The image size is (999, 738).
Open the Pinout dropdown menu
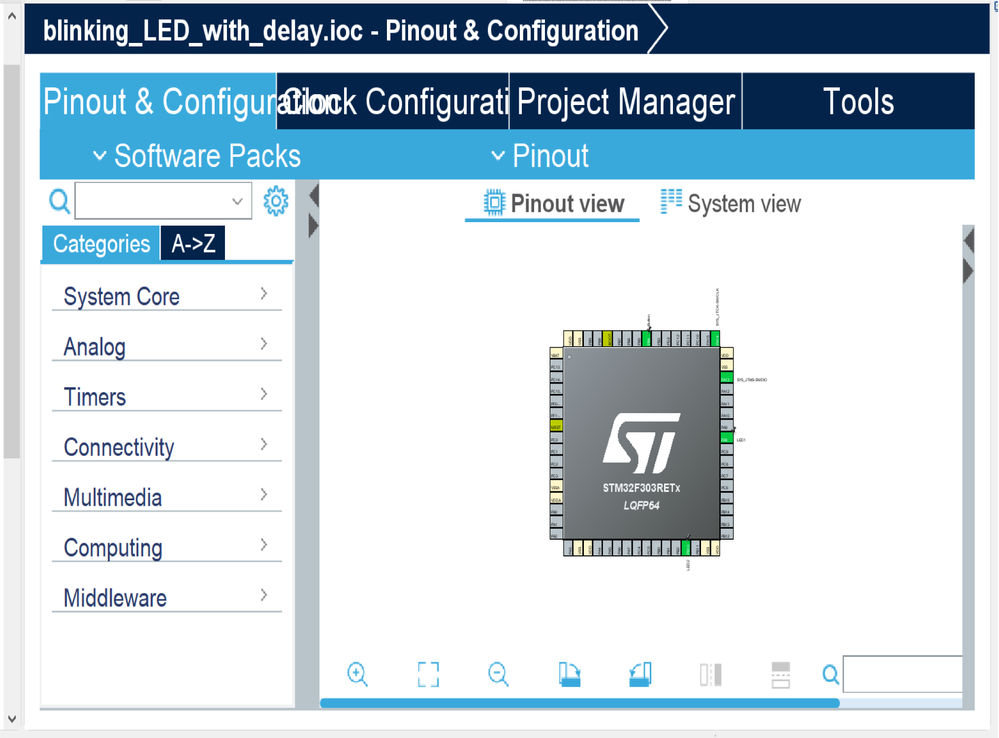coord(540,156)
